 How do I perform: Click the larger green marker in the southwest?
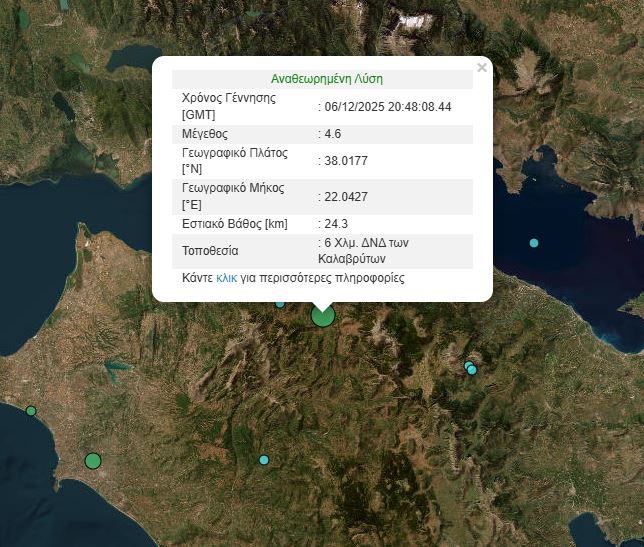93,461
